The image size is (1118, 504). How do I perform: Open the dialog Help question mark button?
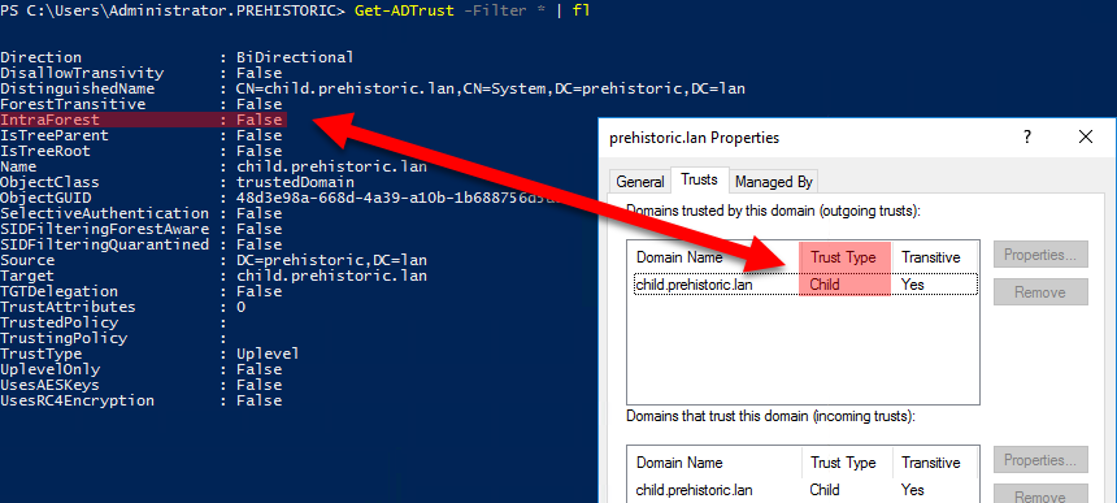(1027, 138)
